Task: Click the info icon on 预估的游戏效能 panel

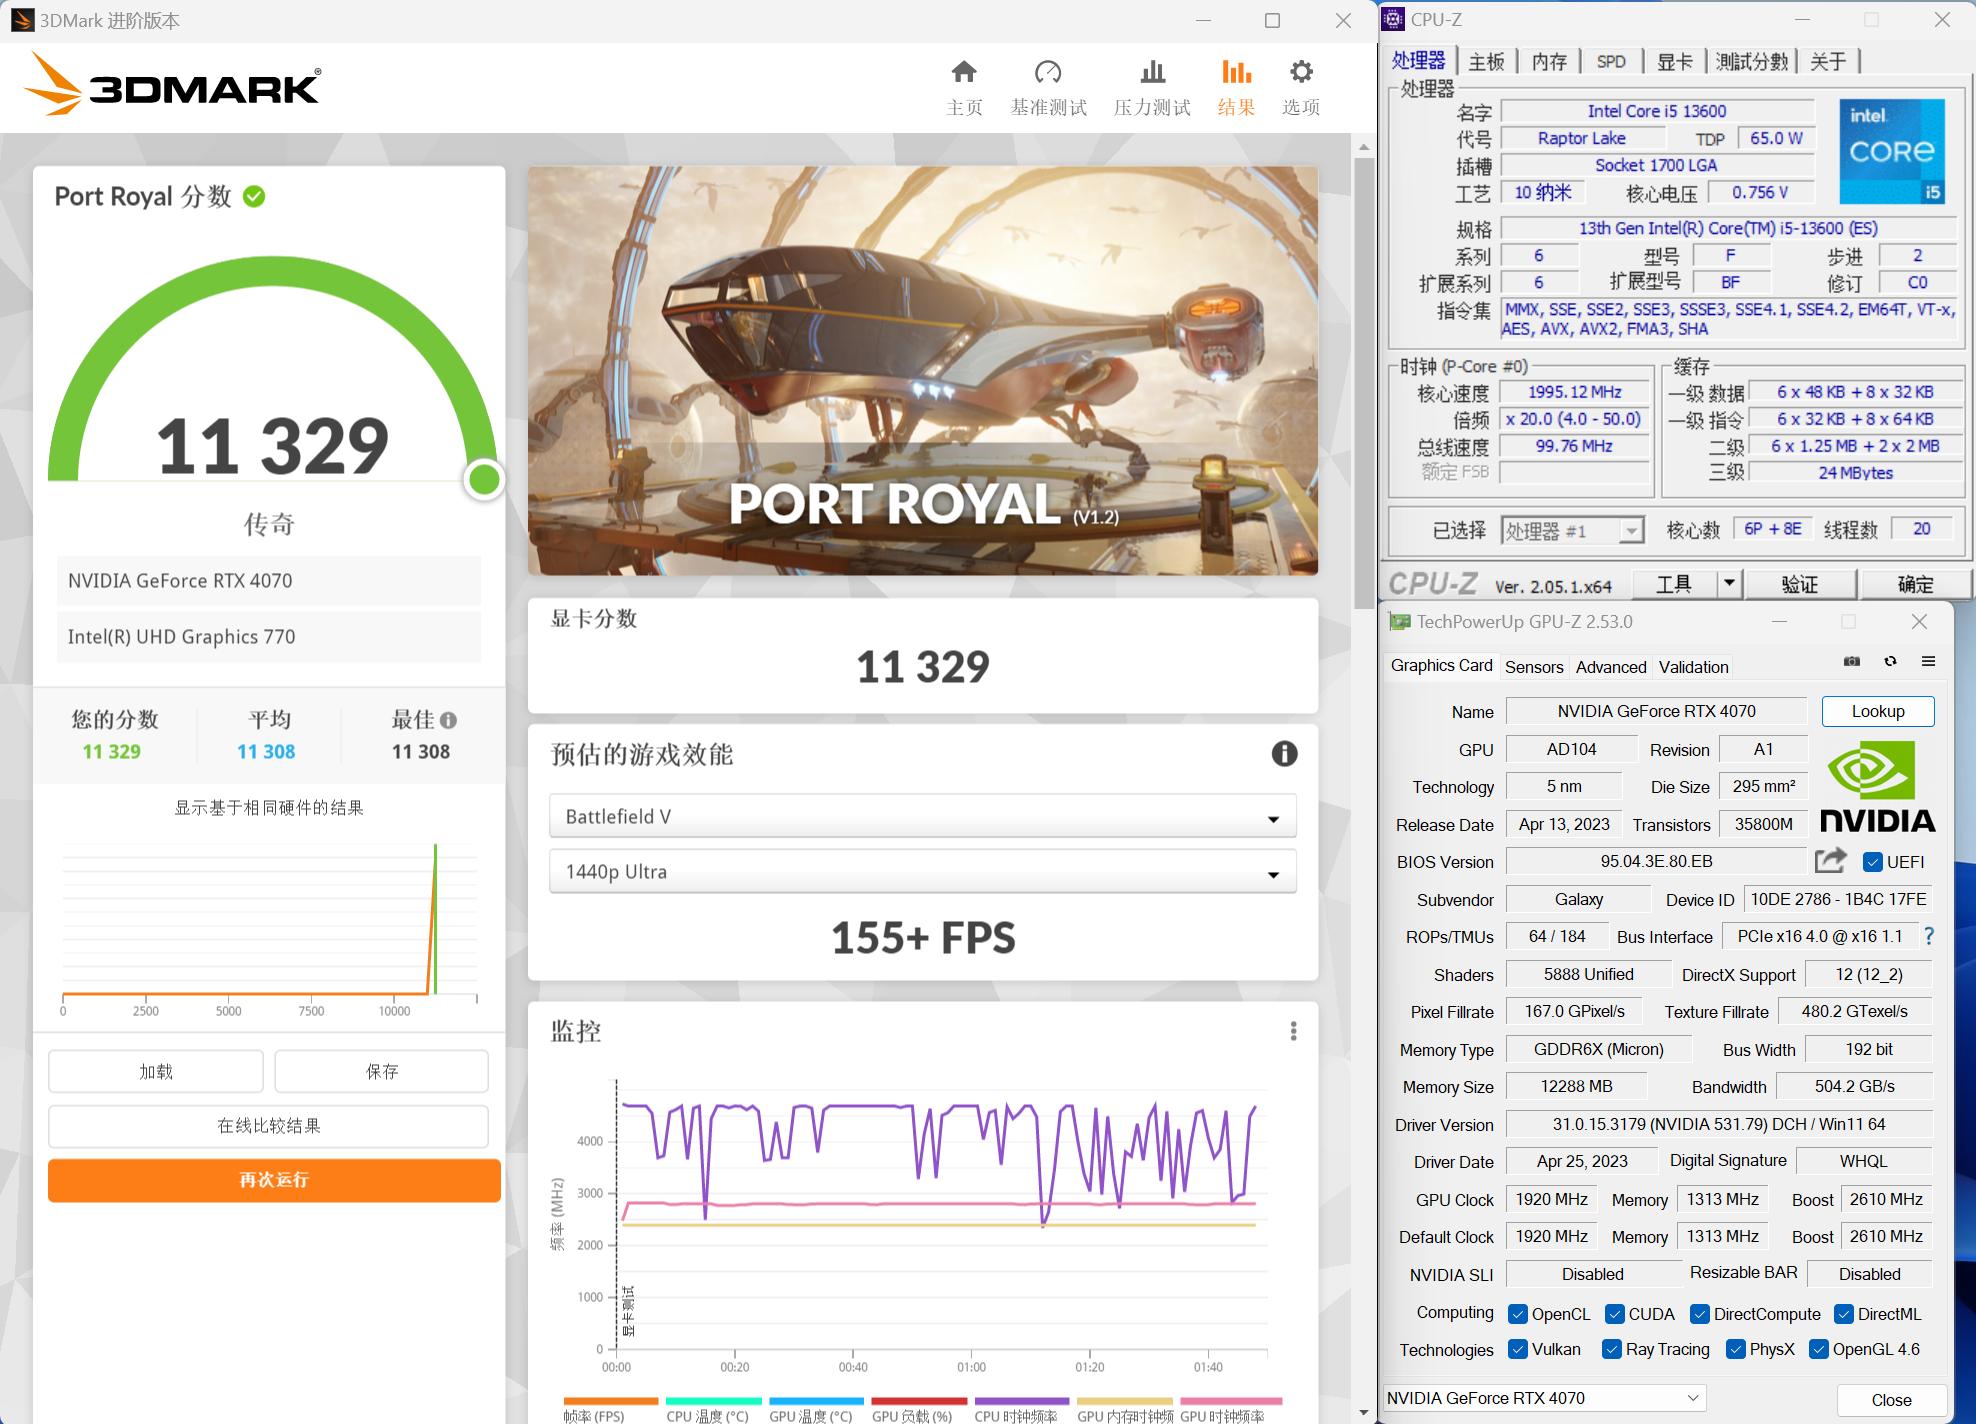Action: [x=1285, y=756]
